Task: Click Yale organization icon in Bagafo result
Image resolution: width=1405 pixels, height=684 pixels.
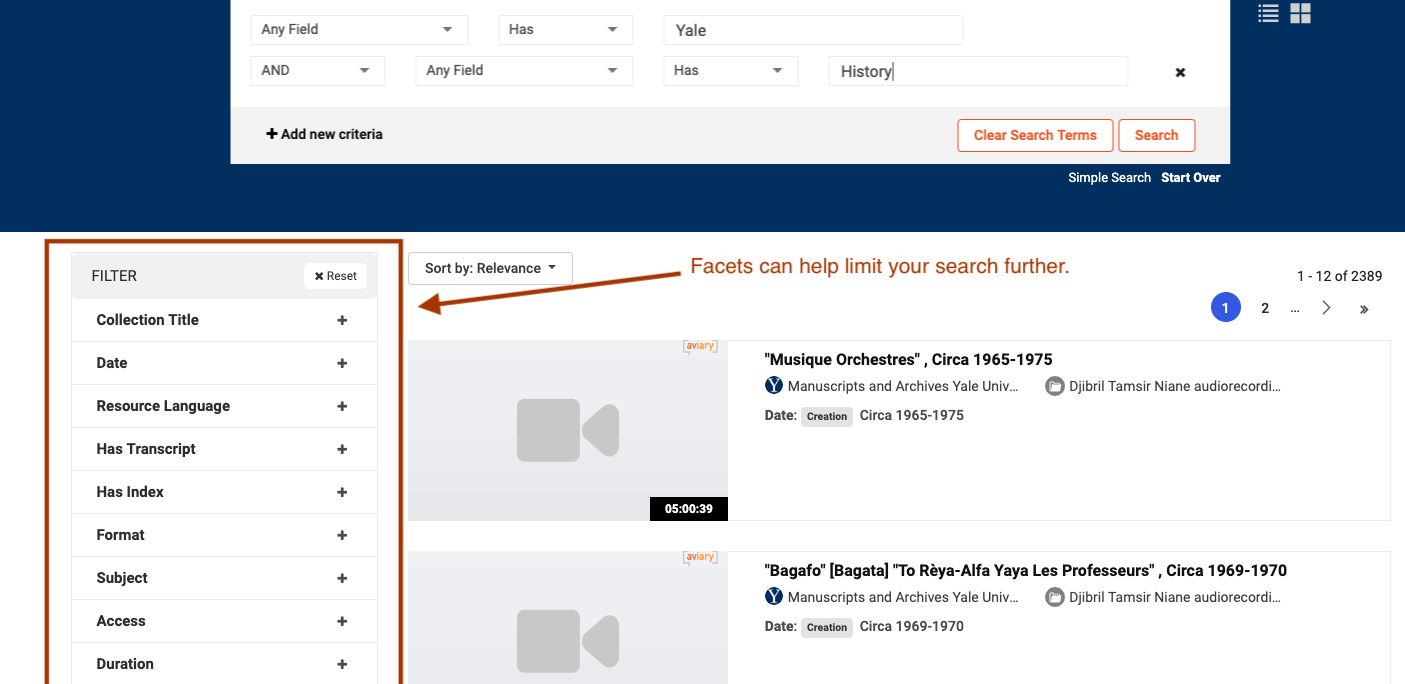Action: (774, 597)
